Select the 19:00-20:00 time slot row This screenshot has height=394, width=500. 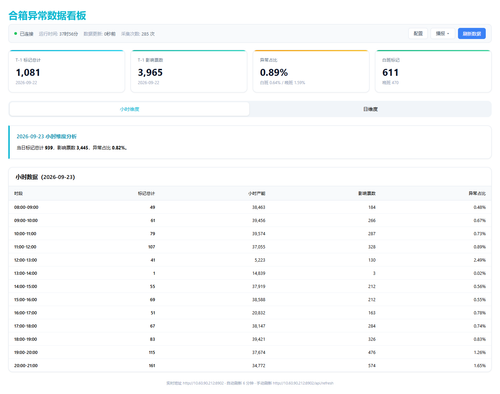[x=250, y=352]
